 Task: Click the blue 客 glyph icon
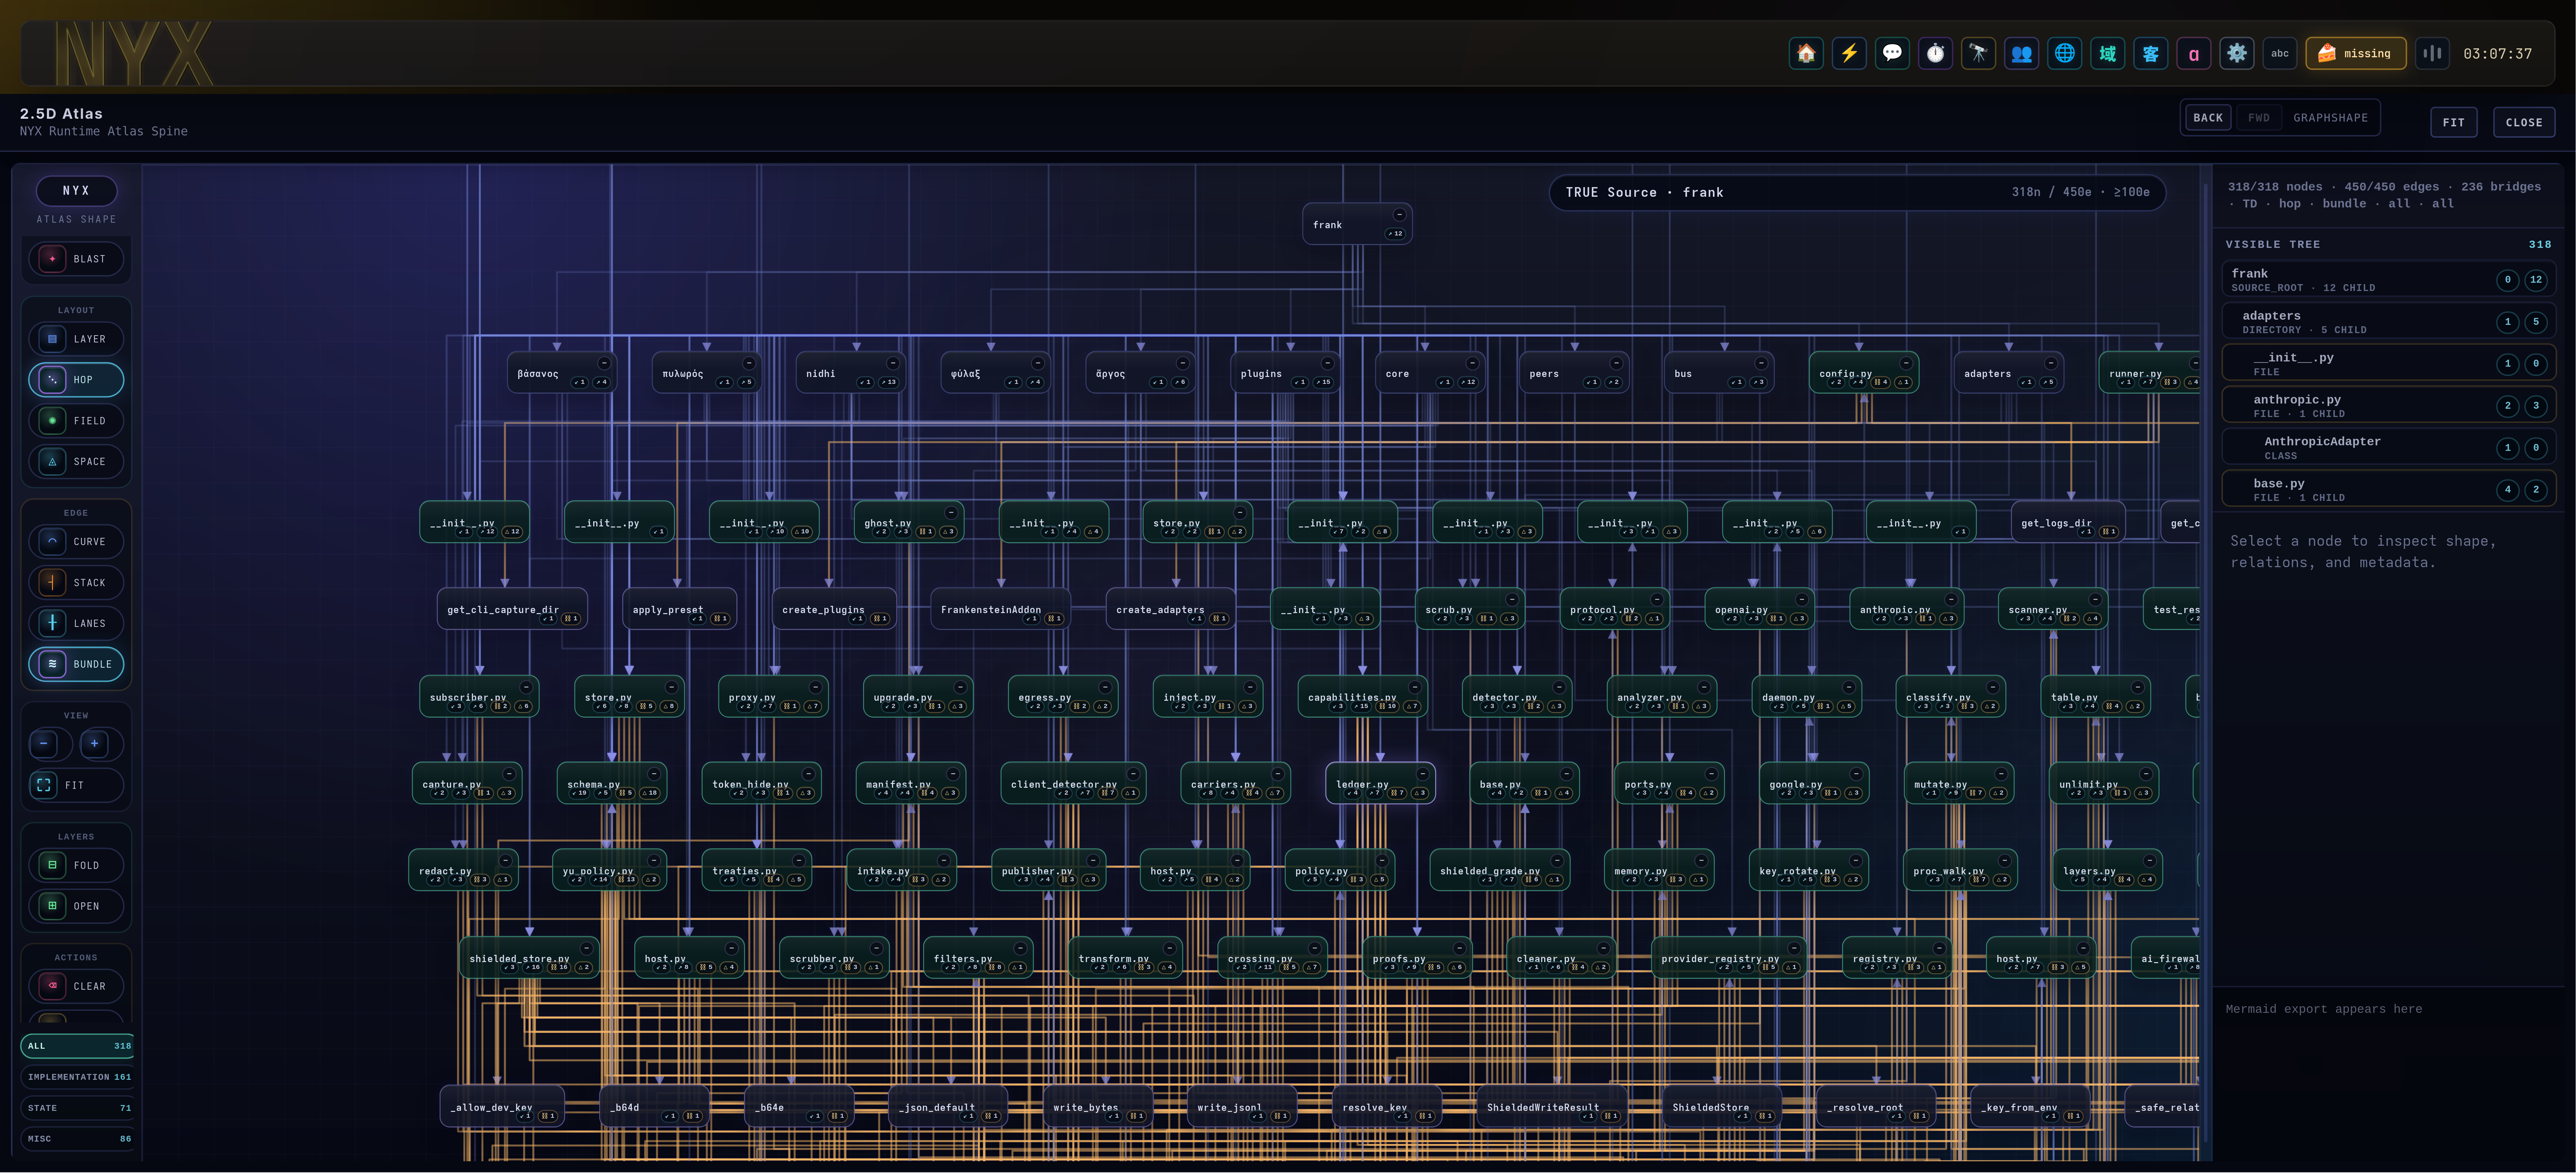coord(2150,53)
